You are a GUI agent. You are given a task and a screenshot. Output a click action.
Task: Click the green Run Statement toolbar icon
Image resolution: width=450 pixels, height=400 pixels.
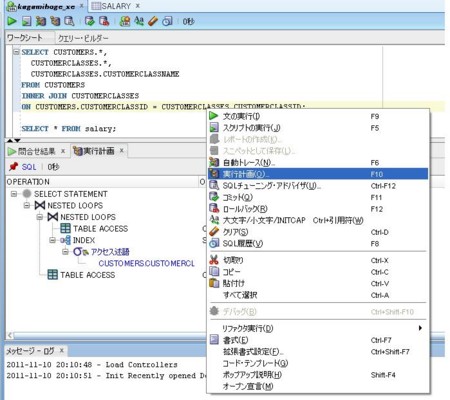coord(12,21)
